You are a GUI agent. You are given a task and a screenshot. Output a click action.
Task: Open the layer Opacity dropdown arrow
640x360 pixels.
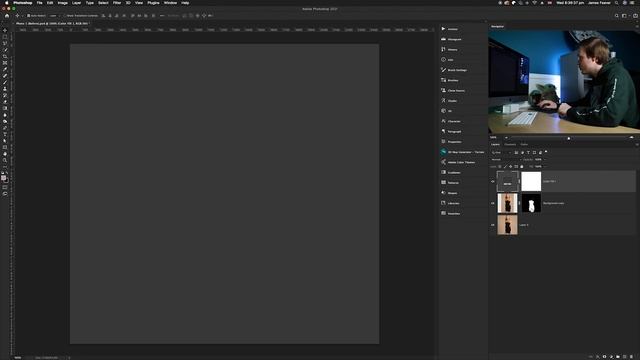coord(545,160)
